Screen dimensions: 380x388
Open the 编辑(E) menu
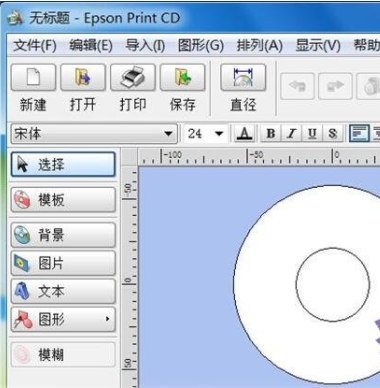[x=91, y=45]
